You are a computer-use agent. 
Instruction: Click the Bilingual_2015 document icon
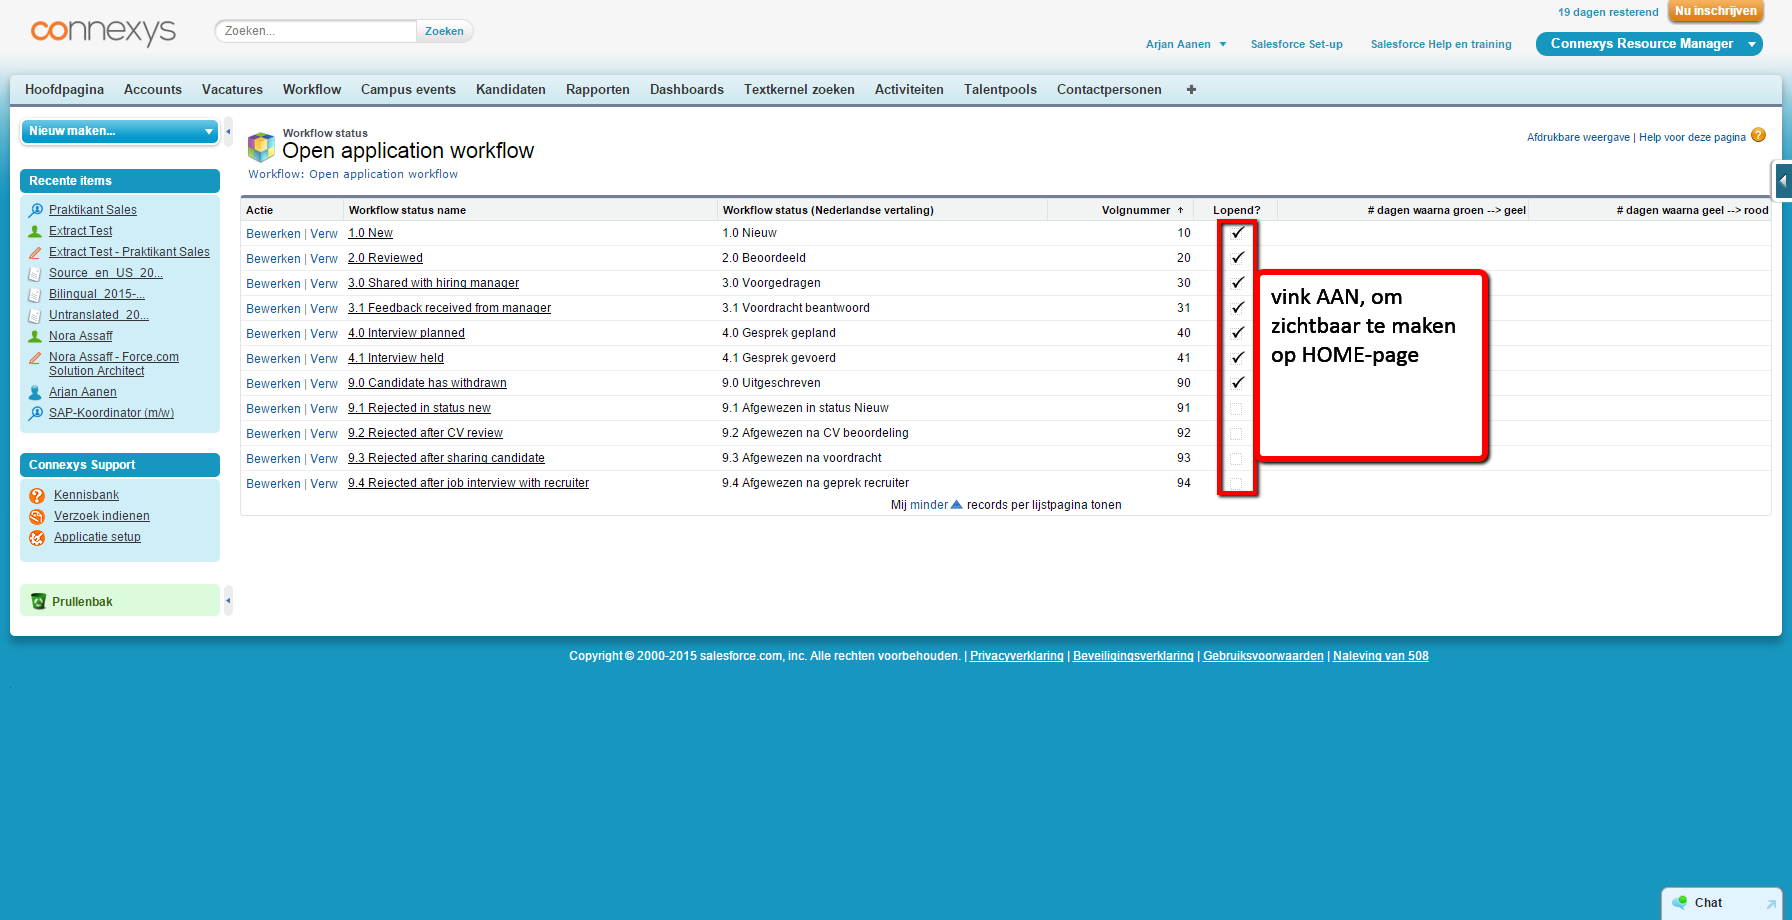coord(36,294)
